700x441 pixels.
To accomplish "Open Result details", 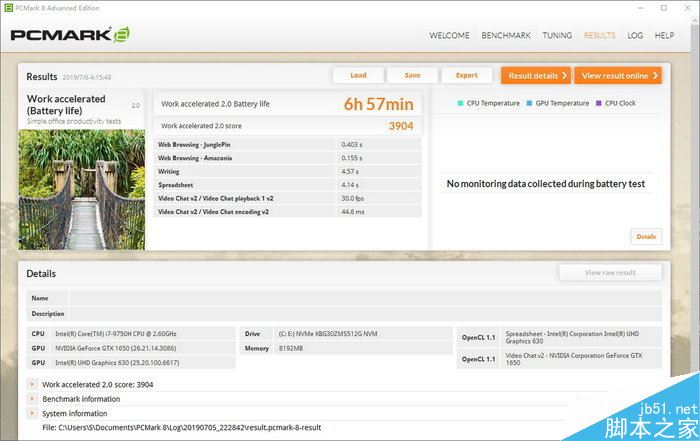I will [x=534, y=75].
